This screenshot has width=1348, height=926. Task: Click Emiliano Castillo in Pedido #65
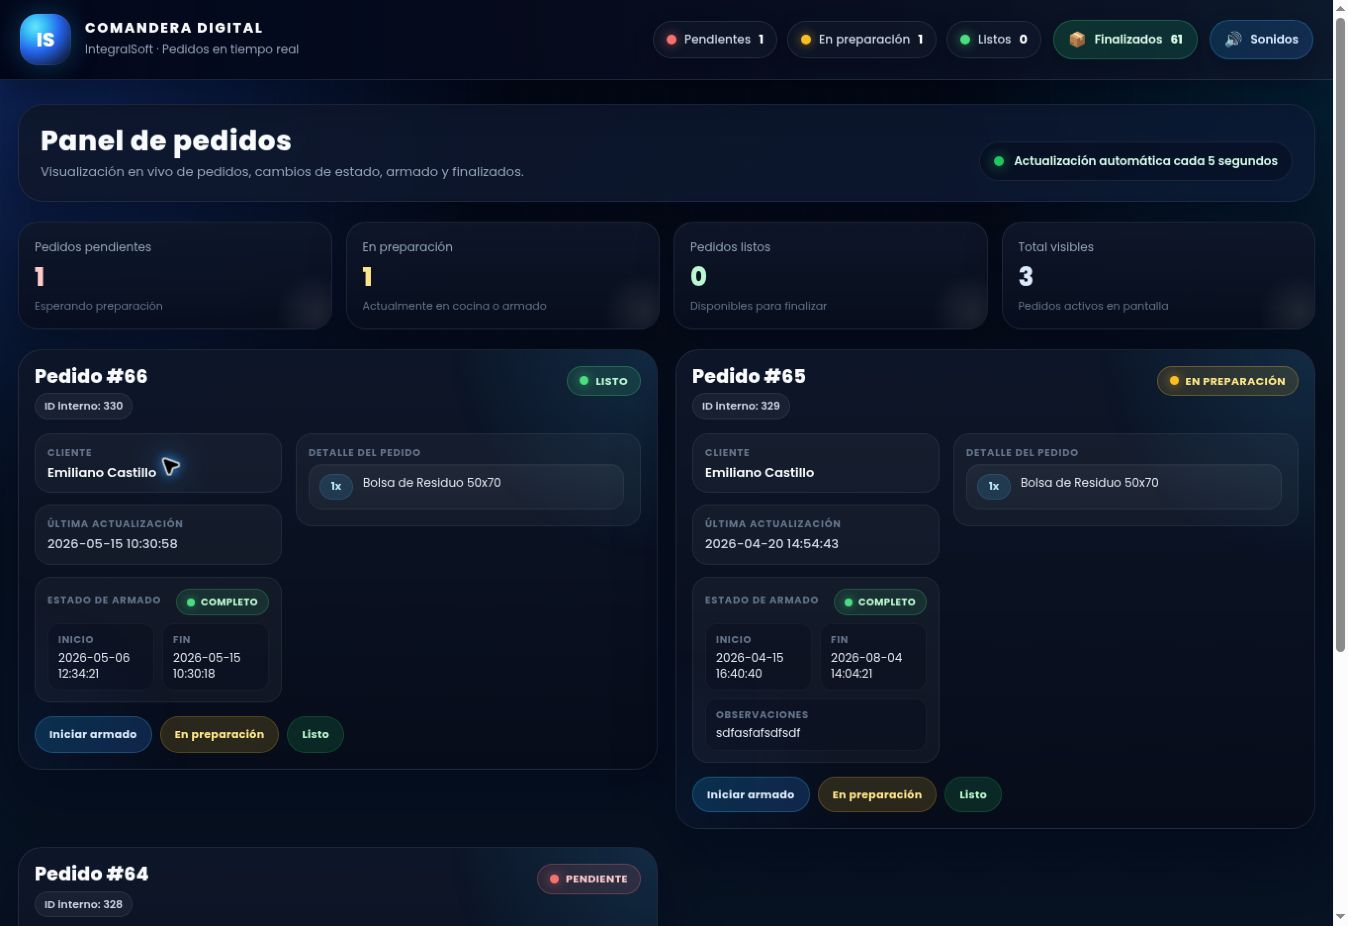pos(760,473)
